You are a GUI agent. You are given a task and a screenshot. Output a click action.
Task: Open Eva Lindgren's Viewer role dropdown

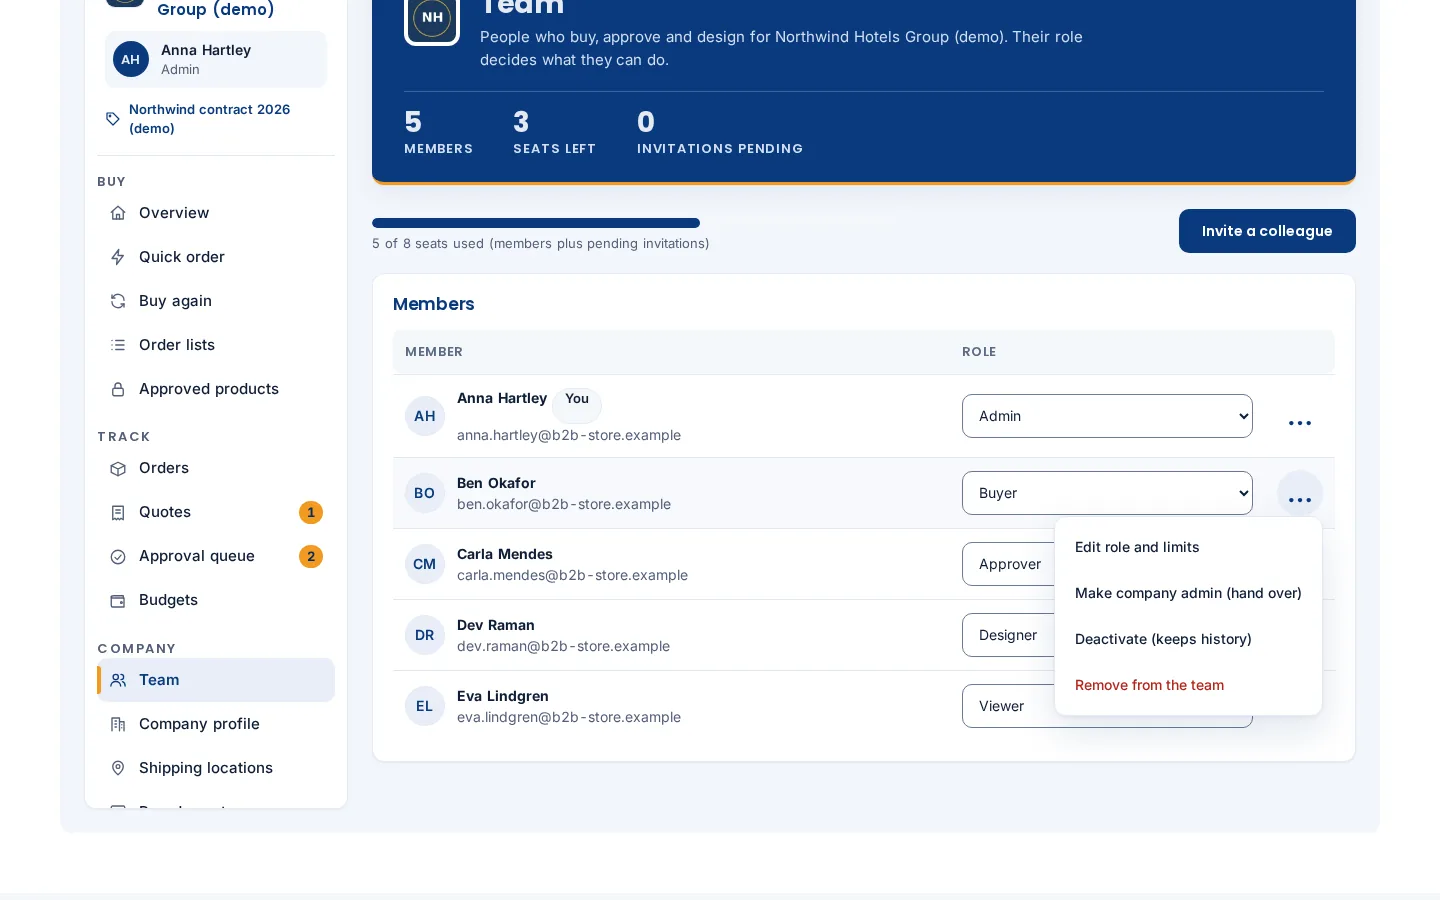1008,706
